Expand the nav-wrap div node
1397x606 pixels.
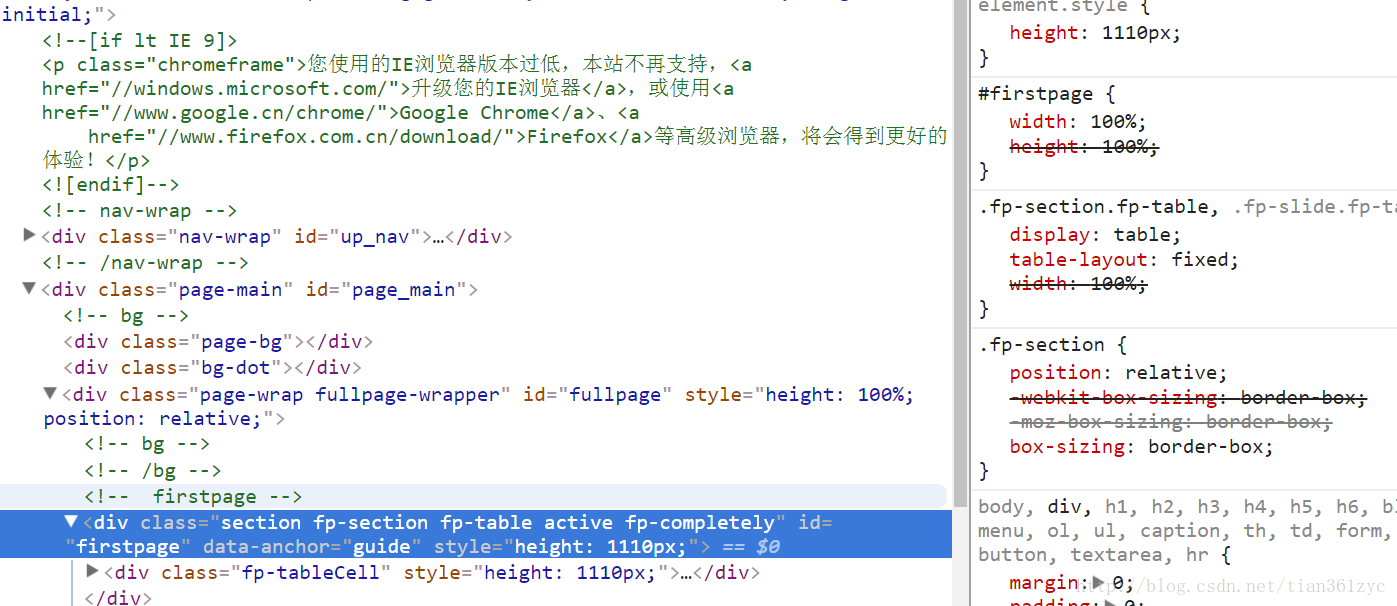pyautogui.click(x=29, y=236)
